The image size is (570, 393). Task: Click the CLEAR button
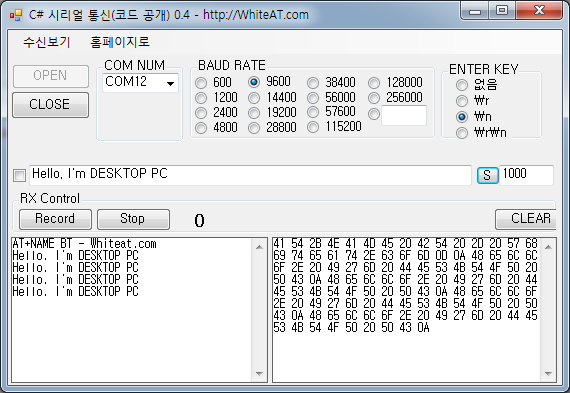pyautogui.click(x=526, y=219)
